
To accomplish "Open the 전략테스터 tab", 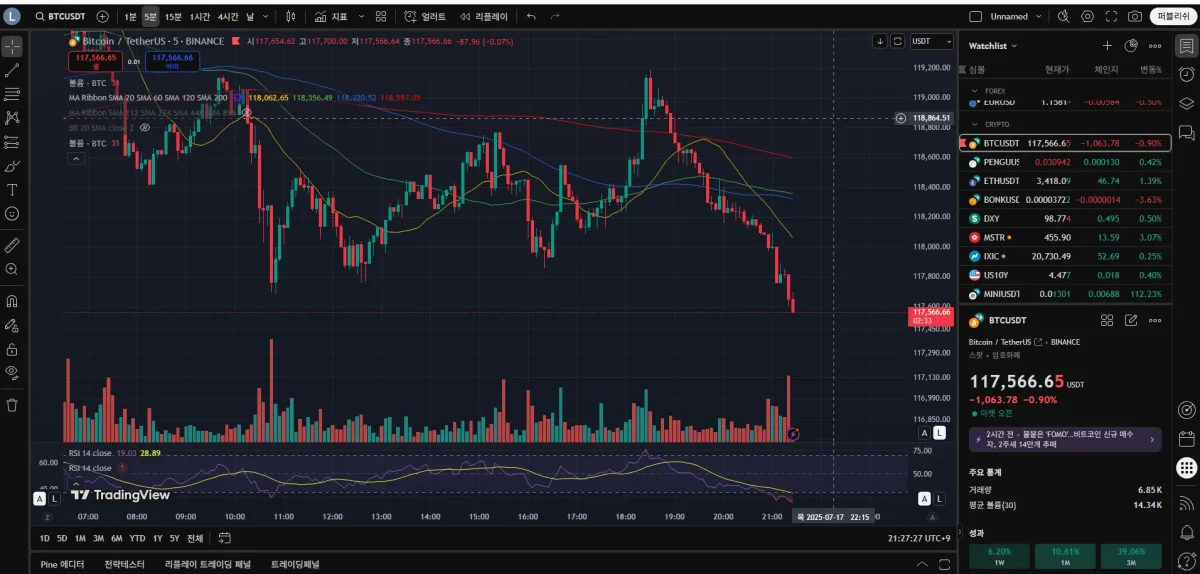I will tap(124, 564).
